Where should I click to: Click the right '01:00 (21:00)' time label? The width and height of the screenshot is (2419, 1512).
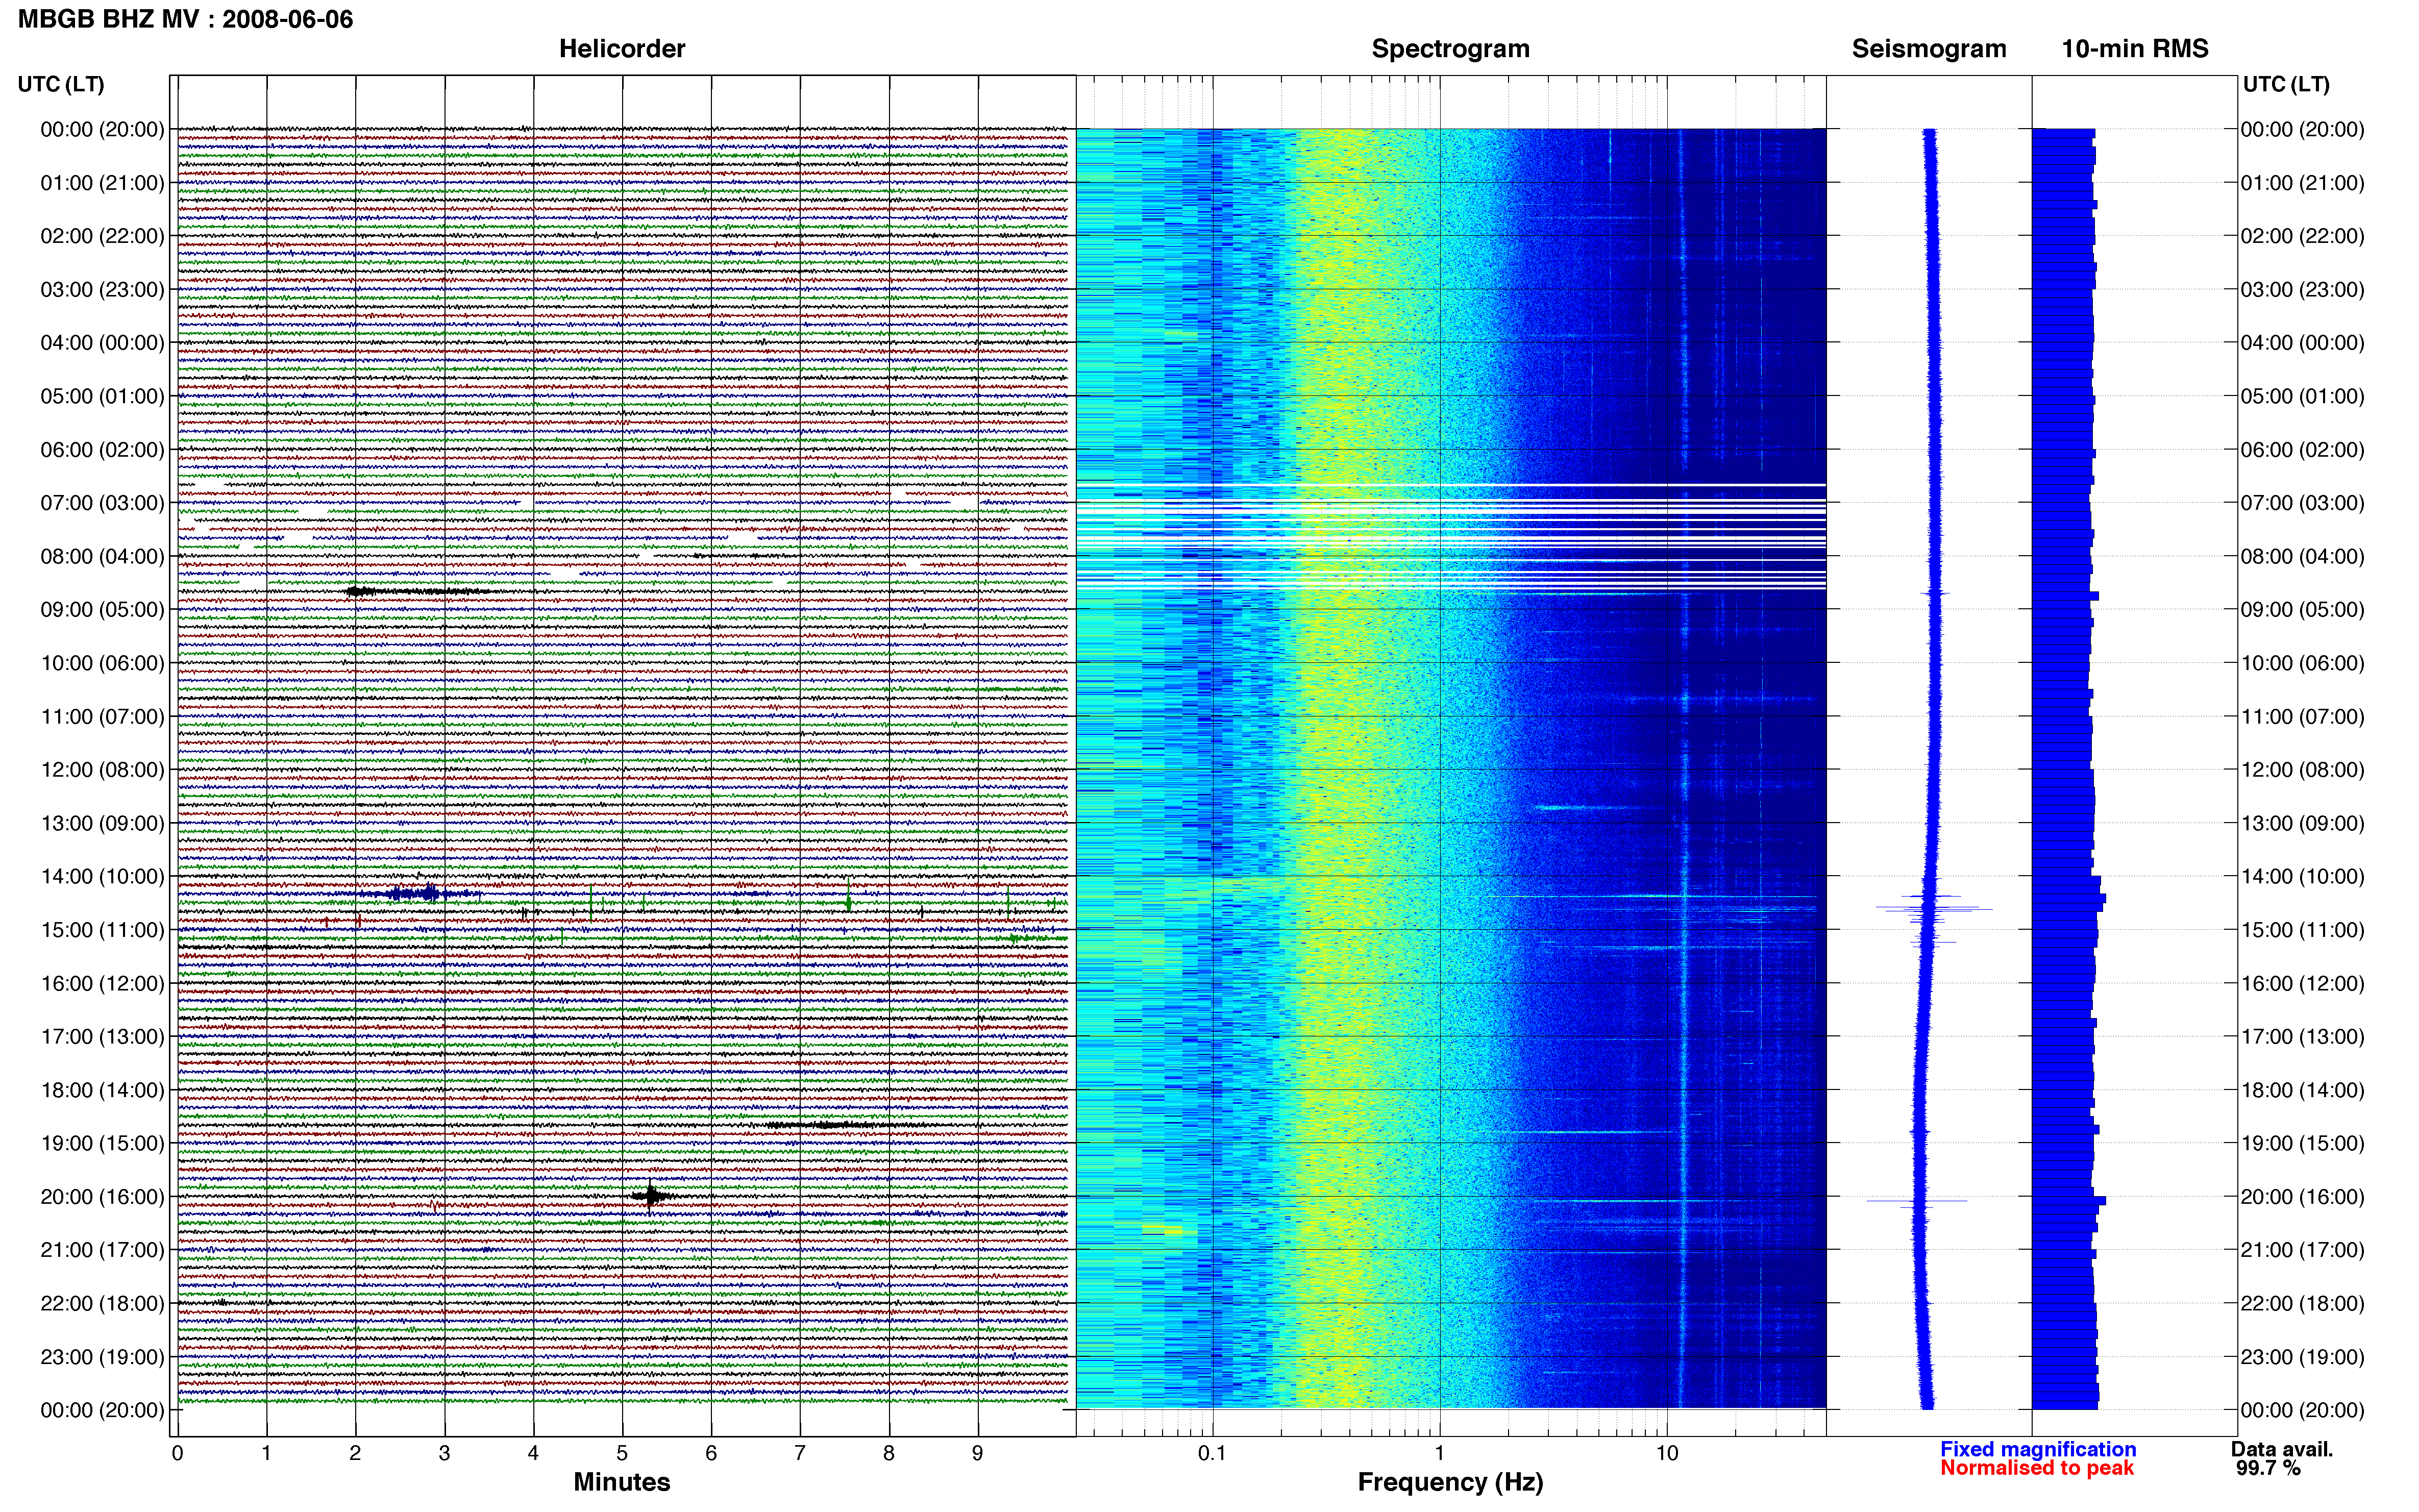[x=2302, y=182]
